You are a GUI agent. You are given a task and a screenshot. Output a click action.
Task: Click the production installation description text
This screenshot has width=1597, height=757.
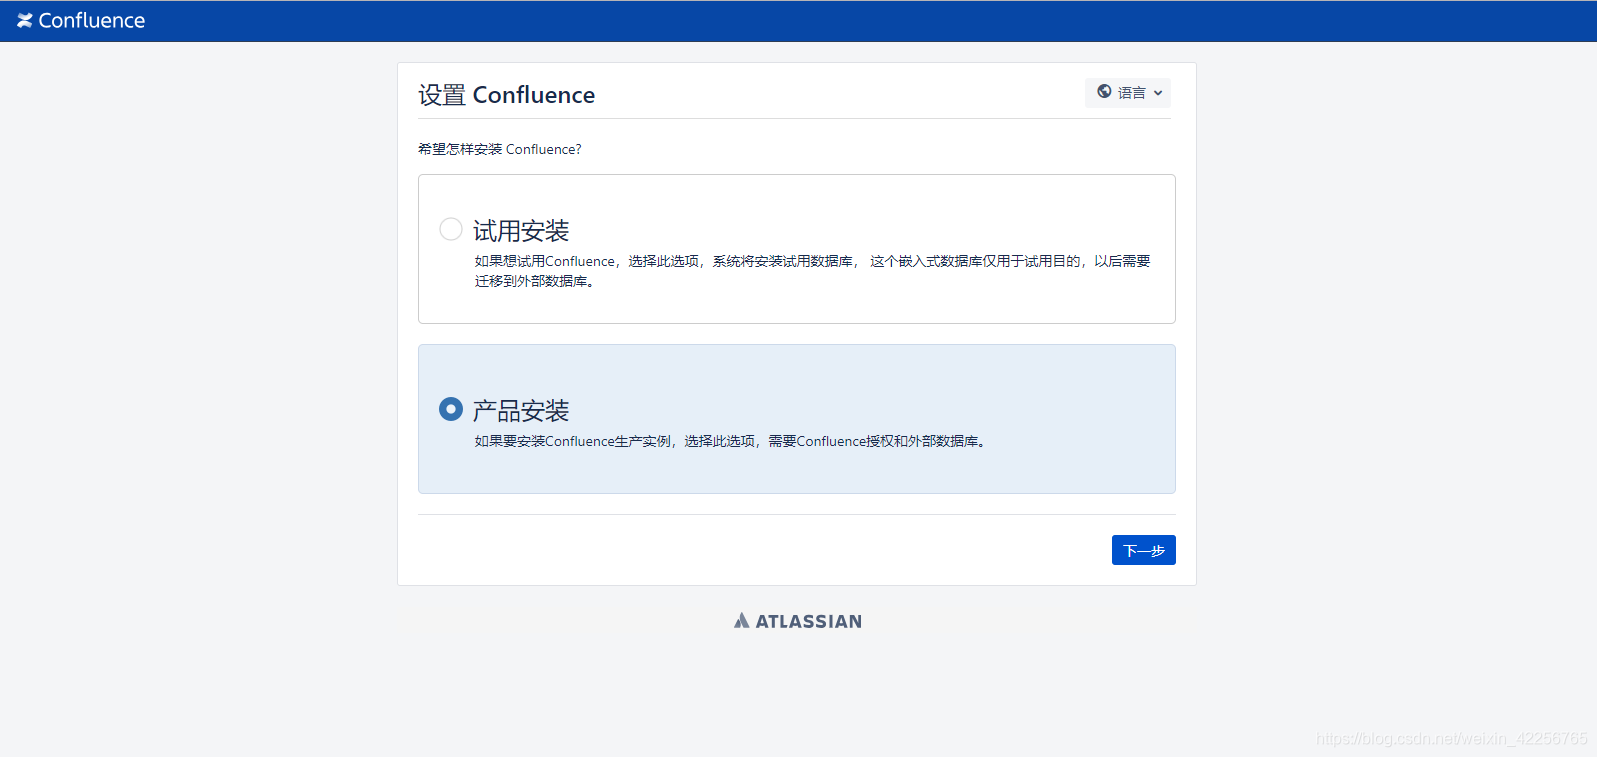click(732, 441)
